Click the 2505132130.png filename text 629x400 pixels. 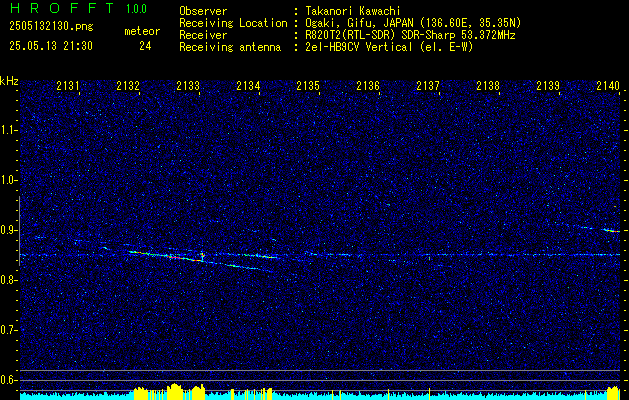point(51,26)
